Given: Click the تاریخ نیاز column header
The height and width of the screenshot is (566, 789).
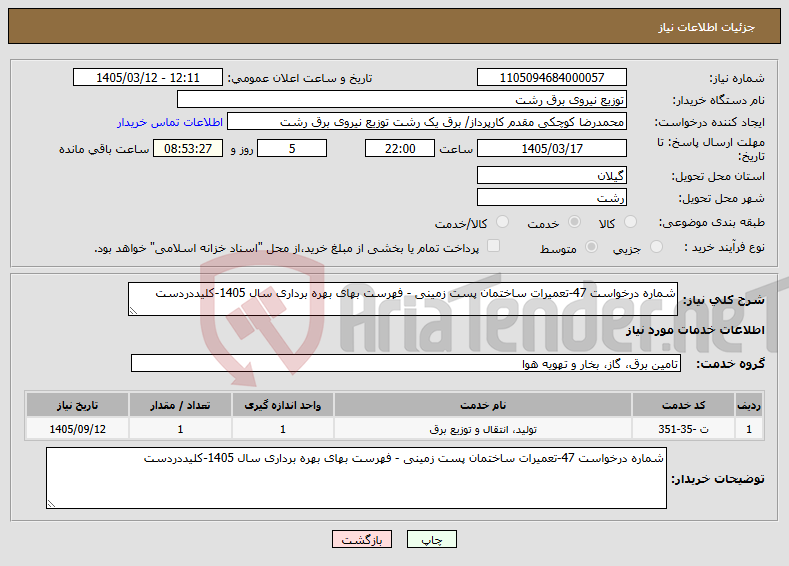Looking at the screenshot, I should point(77,405).
